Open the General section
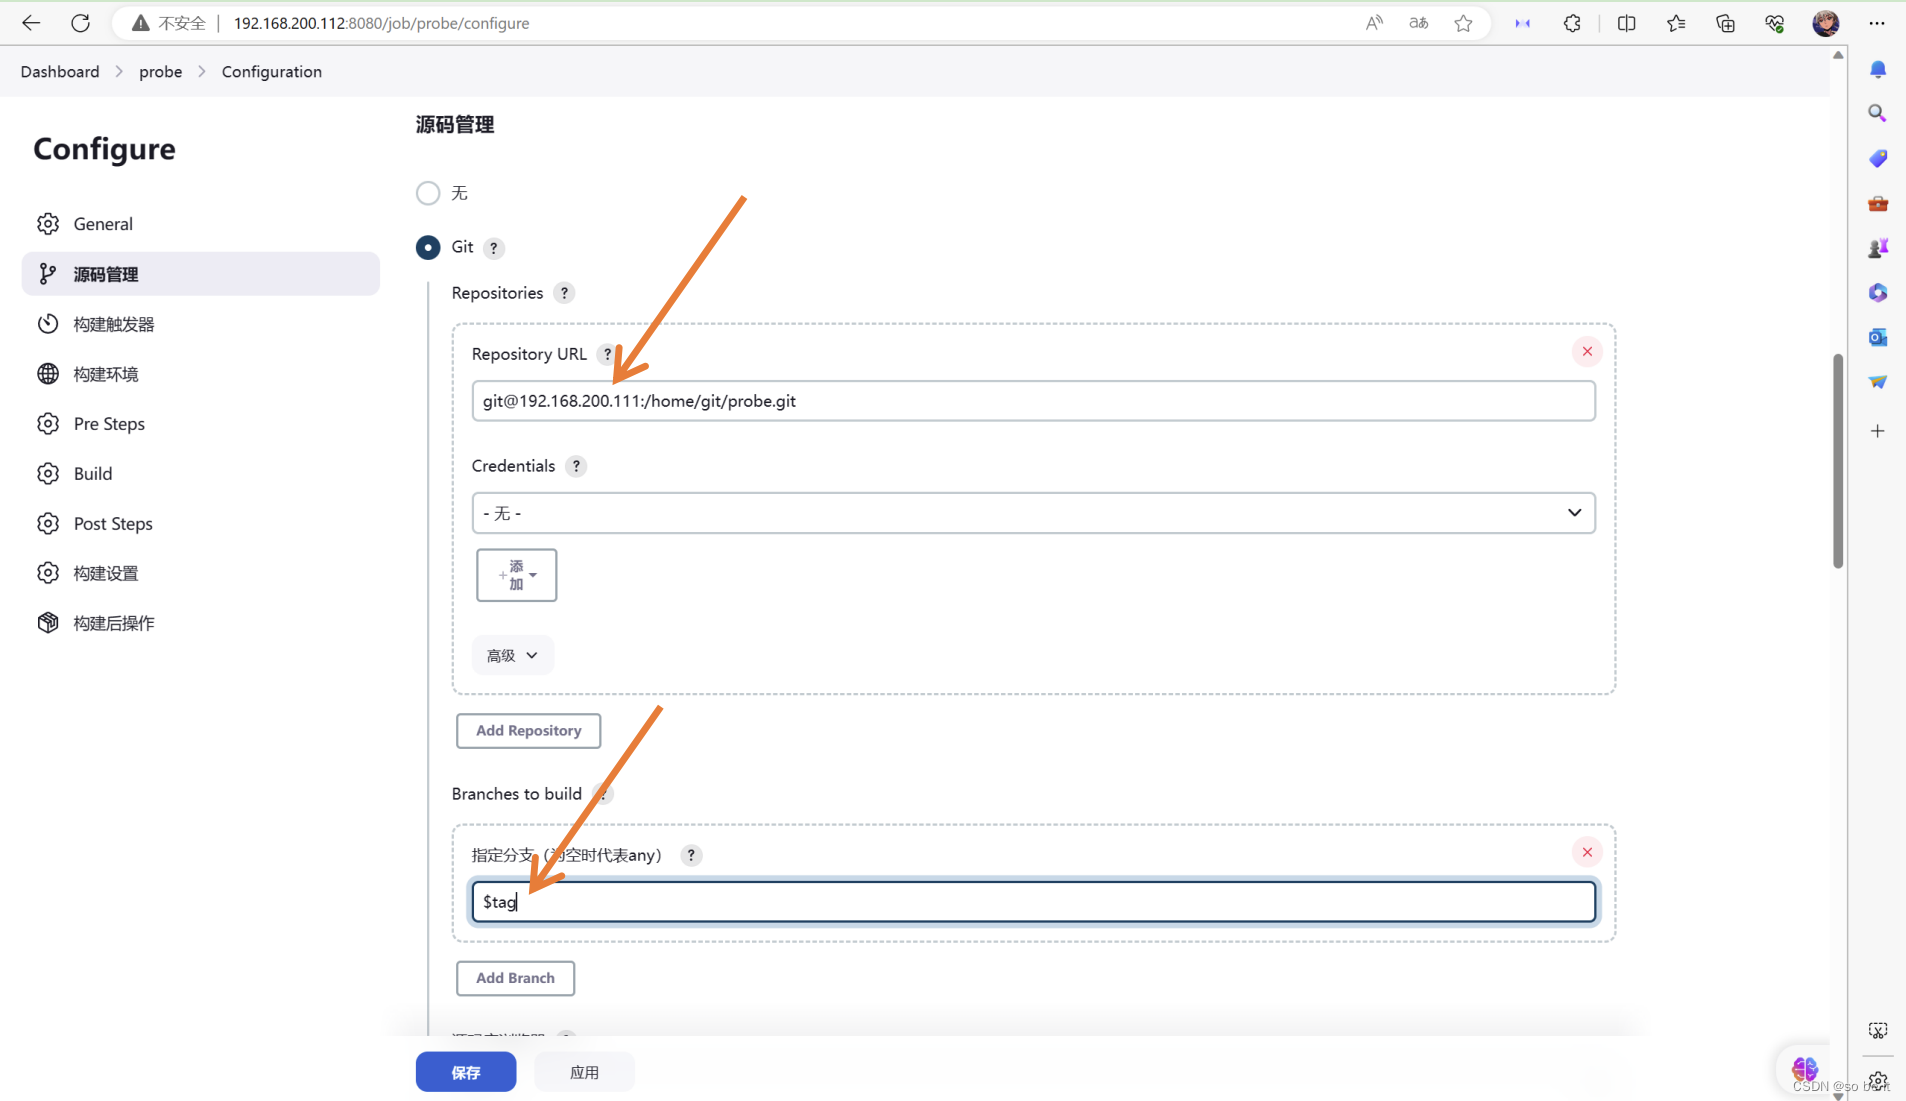 tap(200, 224)
